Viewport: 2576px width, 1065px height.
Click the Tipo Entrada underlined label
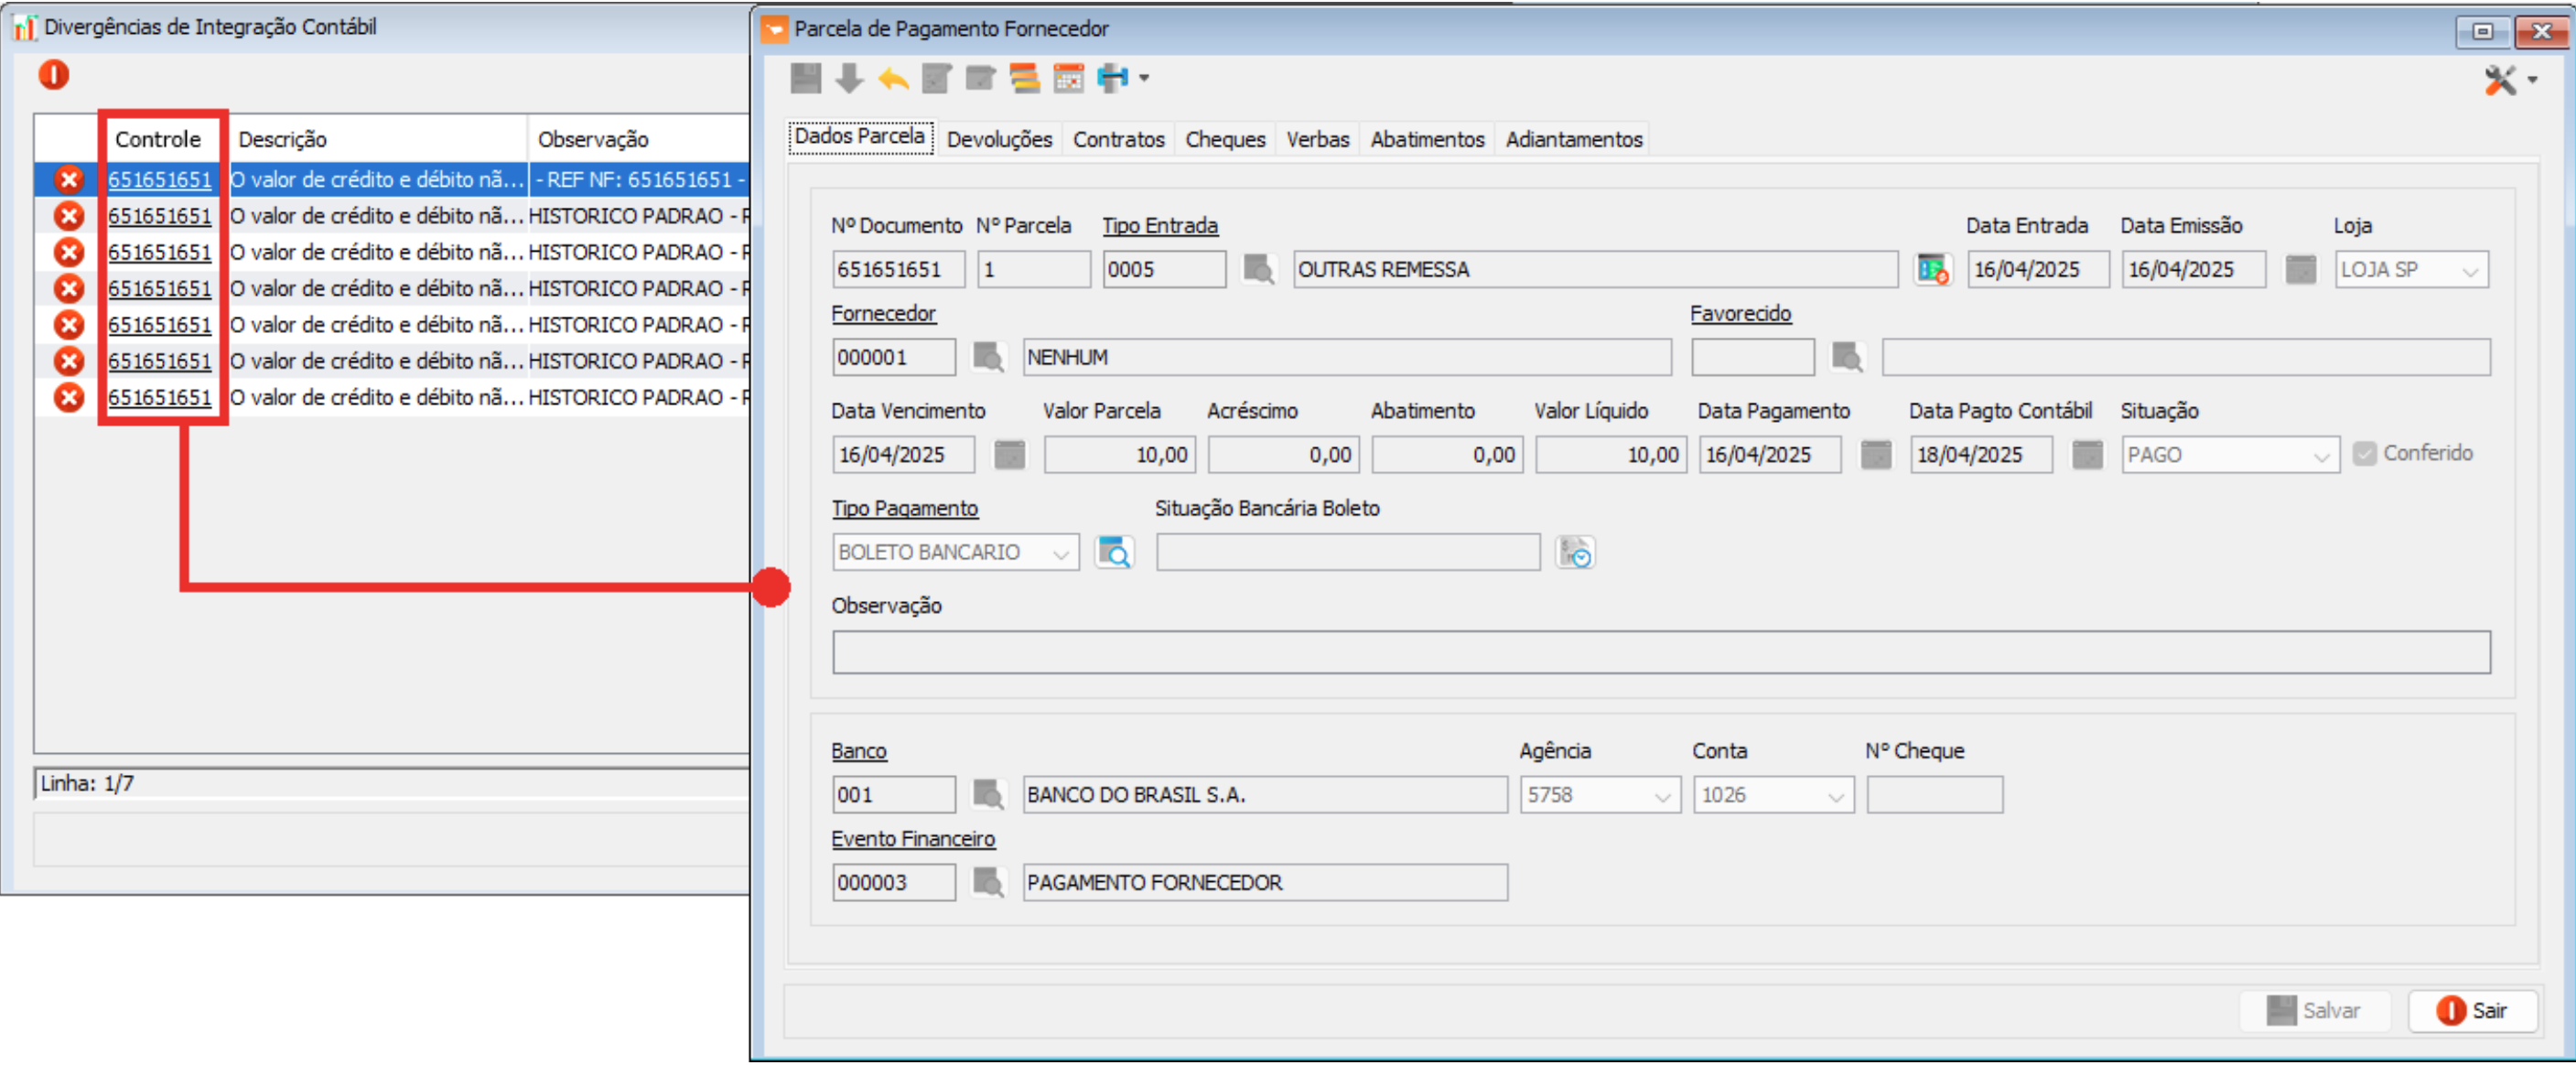click(x=1159, y=226)
